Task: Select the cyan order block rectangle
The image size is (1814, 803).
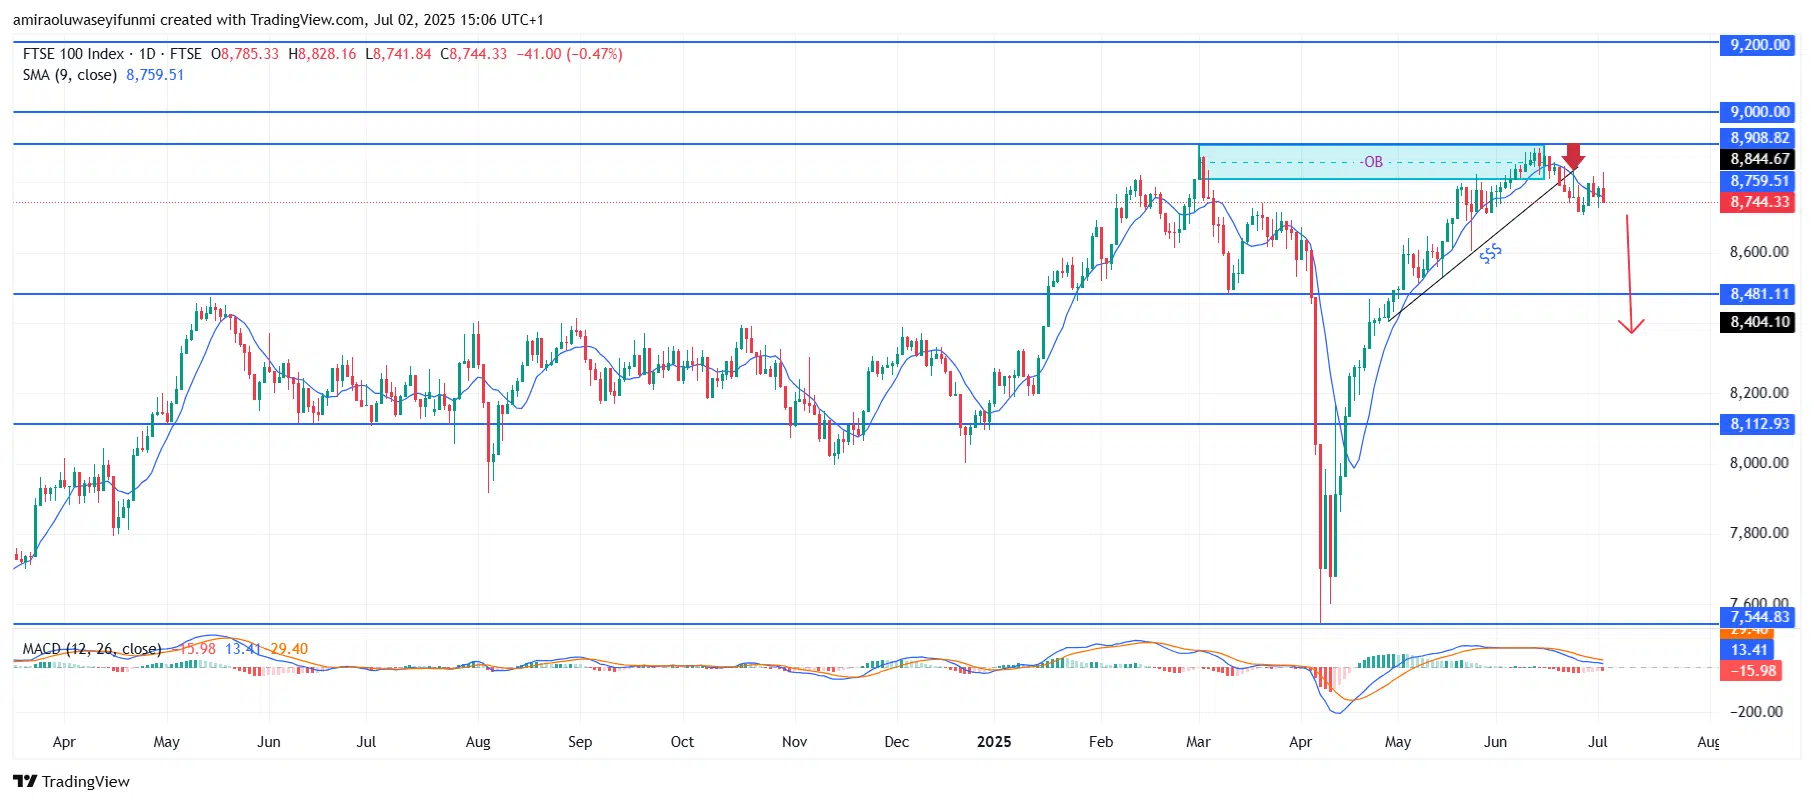Action: tap(1300, 170)
